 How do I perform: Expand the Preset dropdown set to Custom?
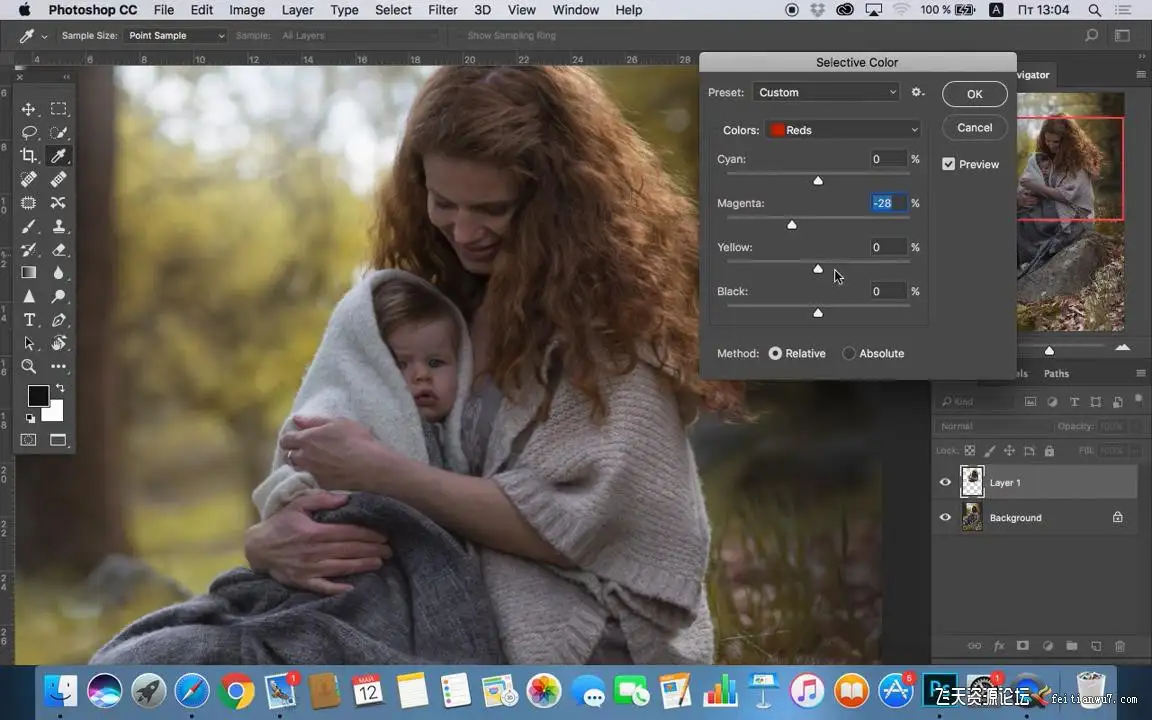click(x=826, y=92)
